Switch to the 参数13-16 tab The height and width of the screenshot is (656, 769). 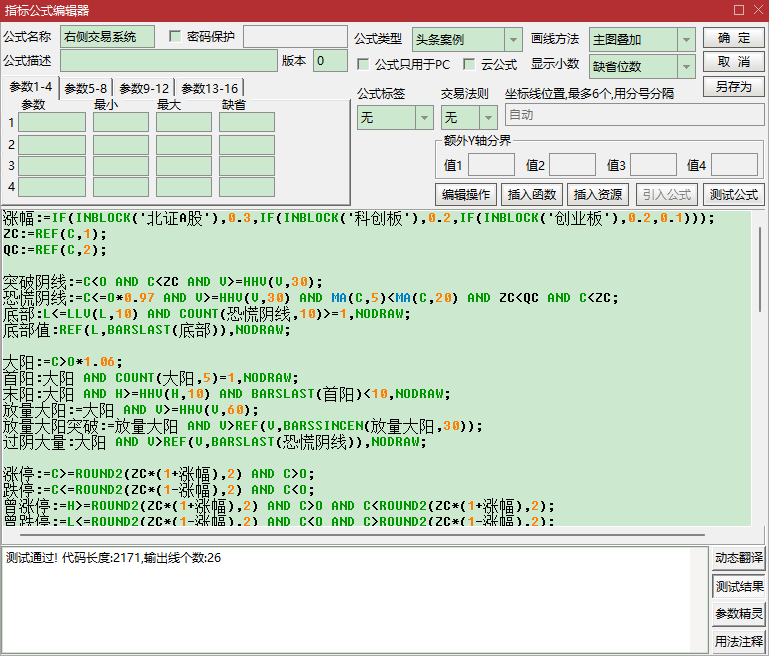click(x=209, y=88)
